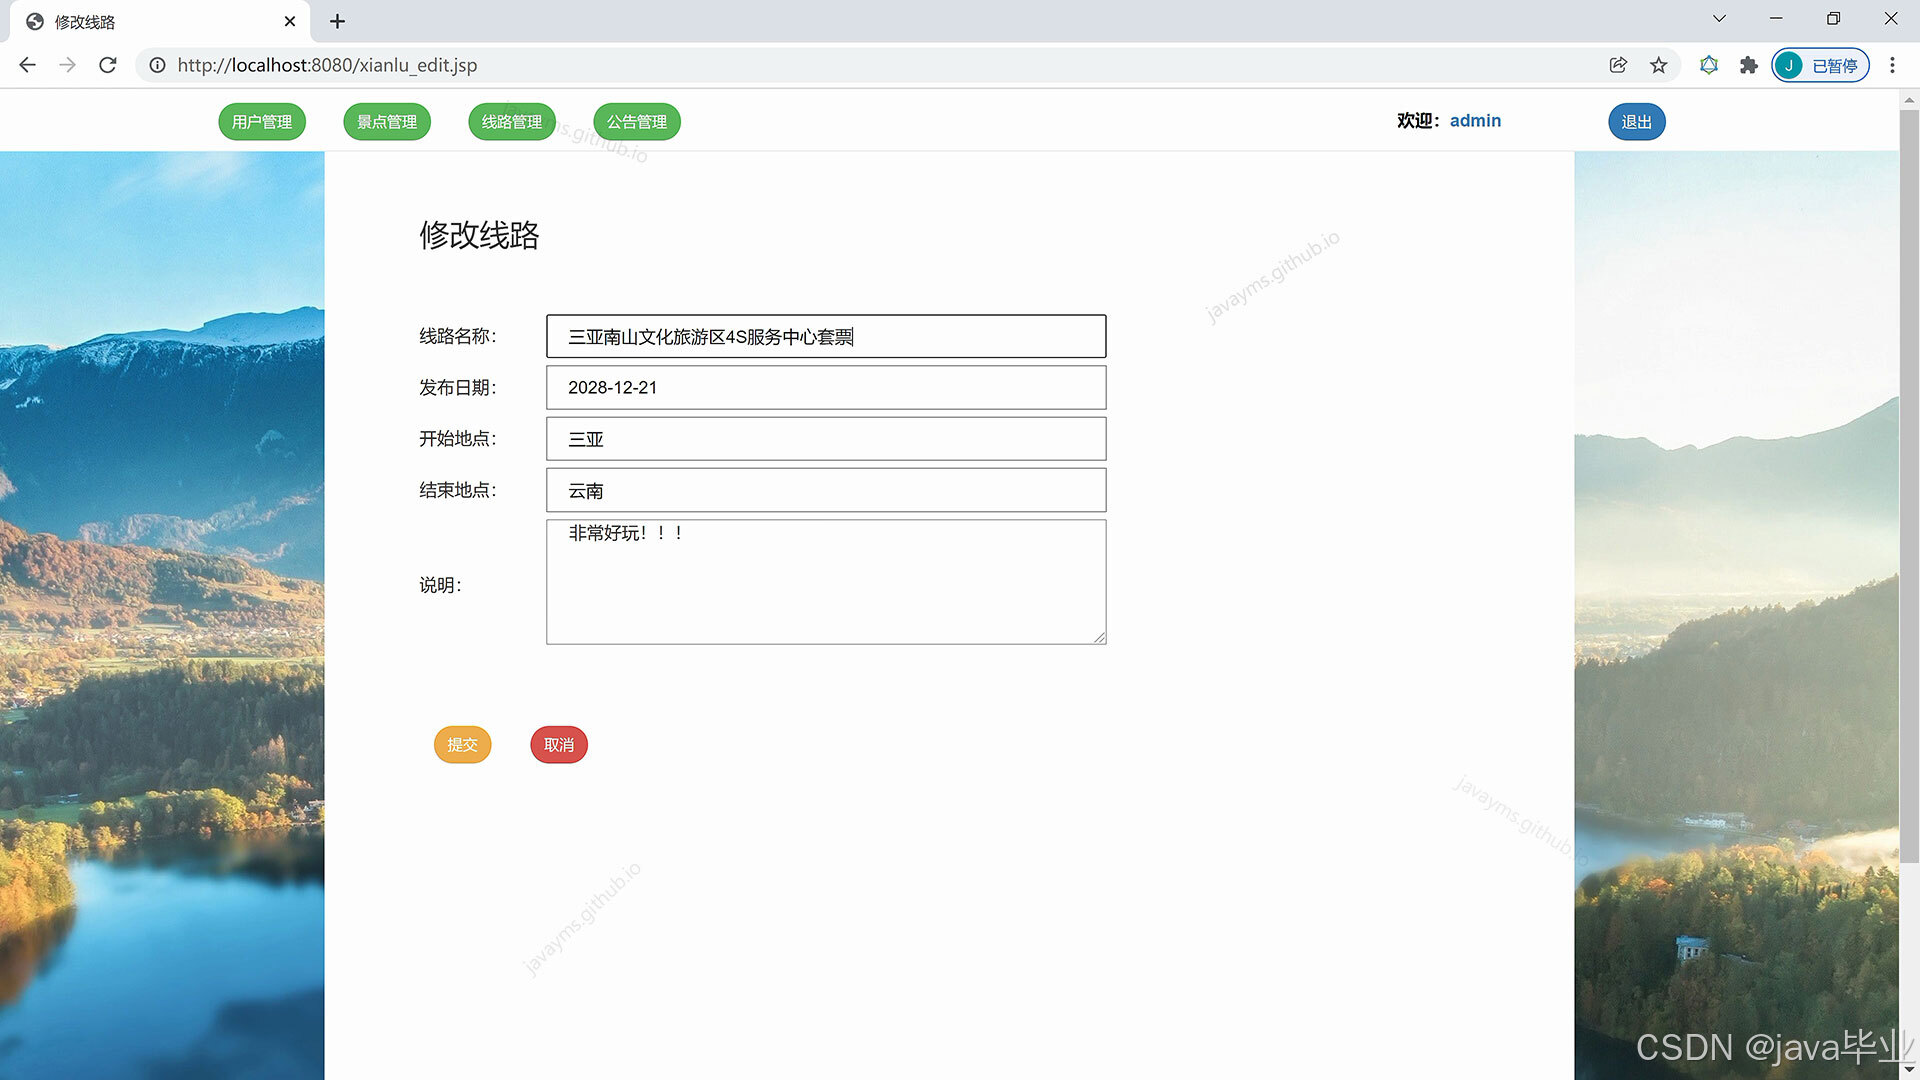Viewport: 1920px width, 1080px height.
Task: Minimize the browser window
Action: (x=1776, y=18)
